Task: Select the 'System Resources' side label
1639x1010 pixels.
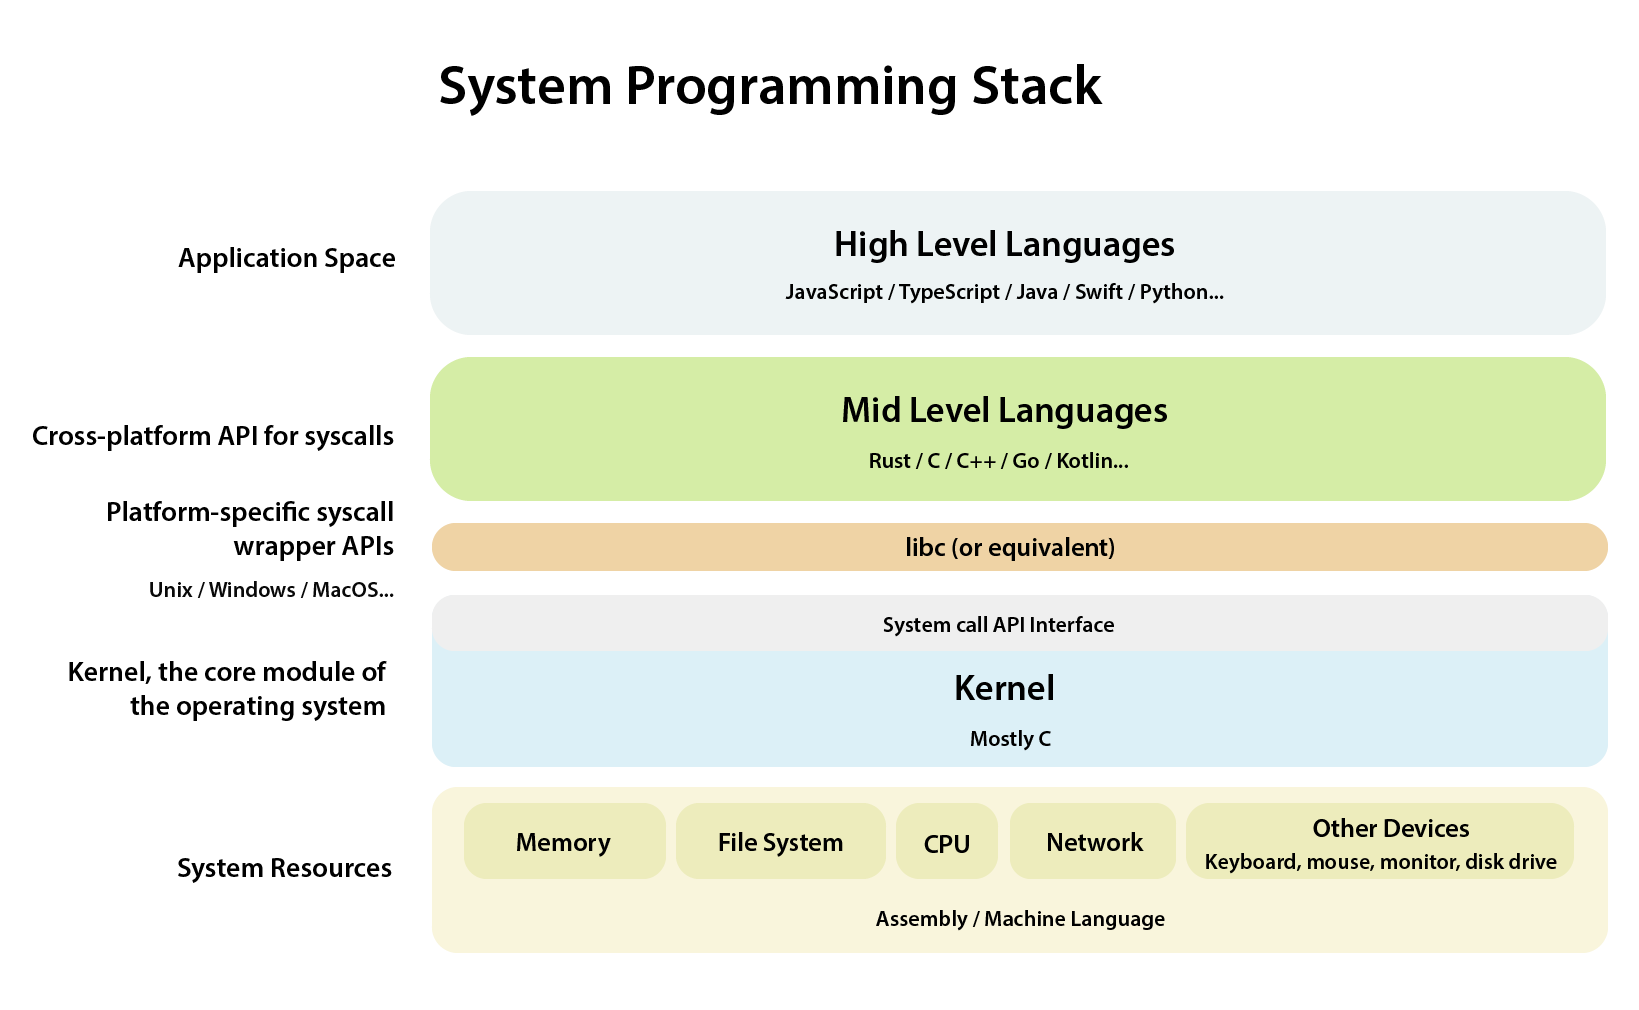Action: pyautogui.click(x=284, y=868)
